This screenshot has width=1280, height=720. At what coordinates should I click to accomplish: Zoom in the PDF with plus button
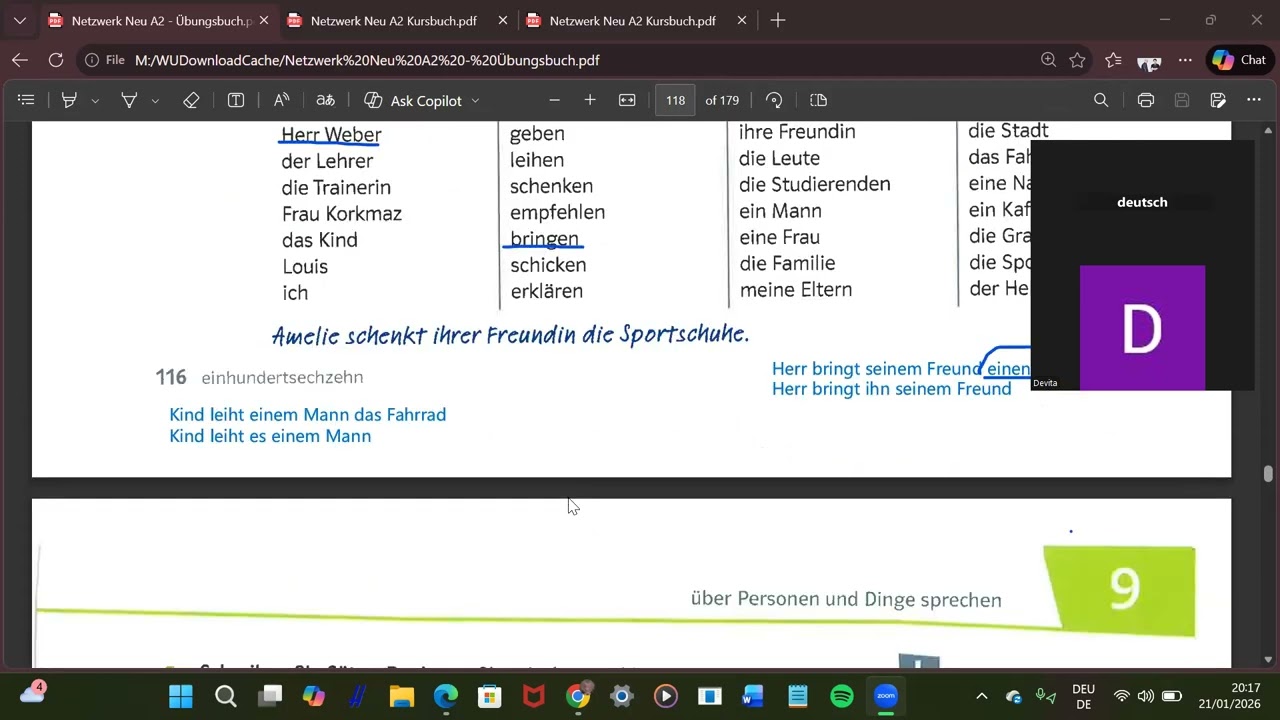tap(590, 100)
